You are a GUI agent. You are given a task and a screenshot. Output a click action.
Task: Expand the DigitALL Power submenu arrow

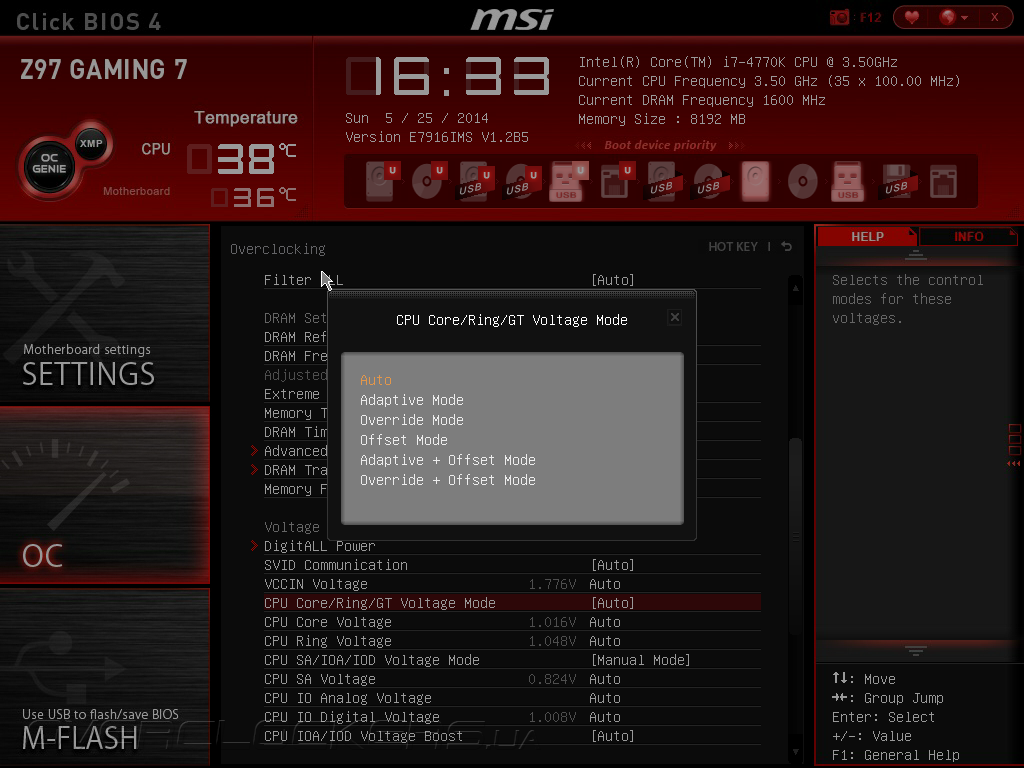pyautogui.click(x=255, y=545)
